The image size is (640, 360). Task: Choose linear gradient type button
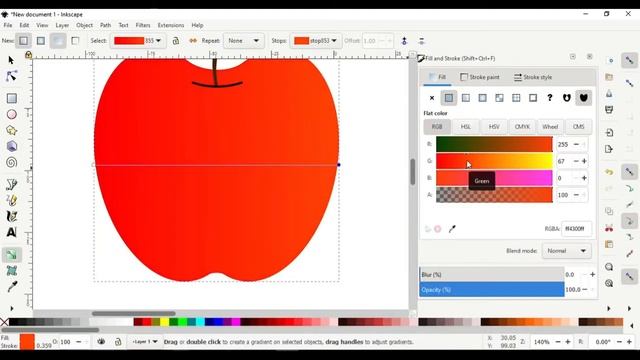coord(23,41)
